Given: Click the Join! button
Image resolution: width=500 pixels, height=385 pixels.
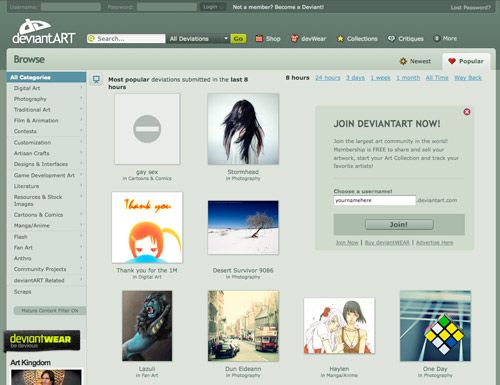Looking at the screenshot, I should pyautogui.click(x=399, y=224).
